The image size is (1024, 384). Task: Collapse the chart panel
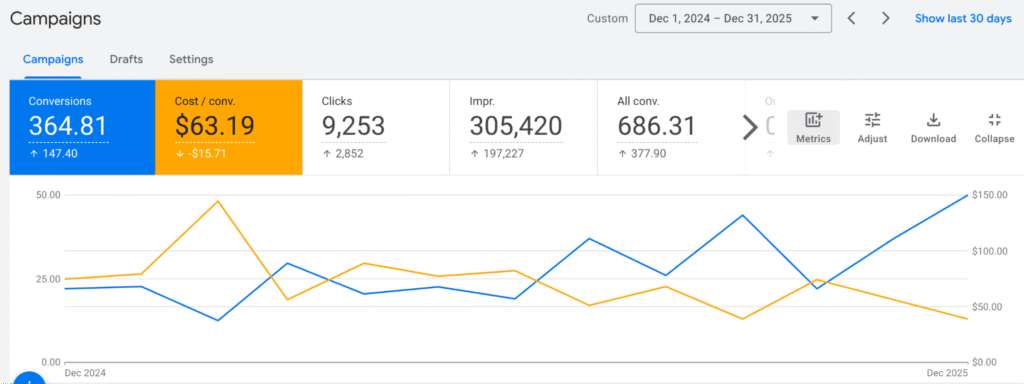(995, 127)
